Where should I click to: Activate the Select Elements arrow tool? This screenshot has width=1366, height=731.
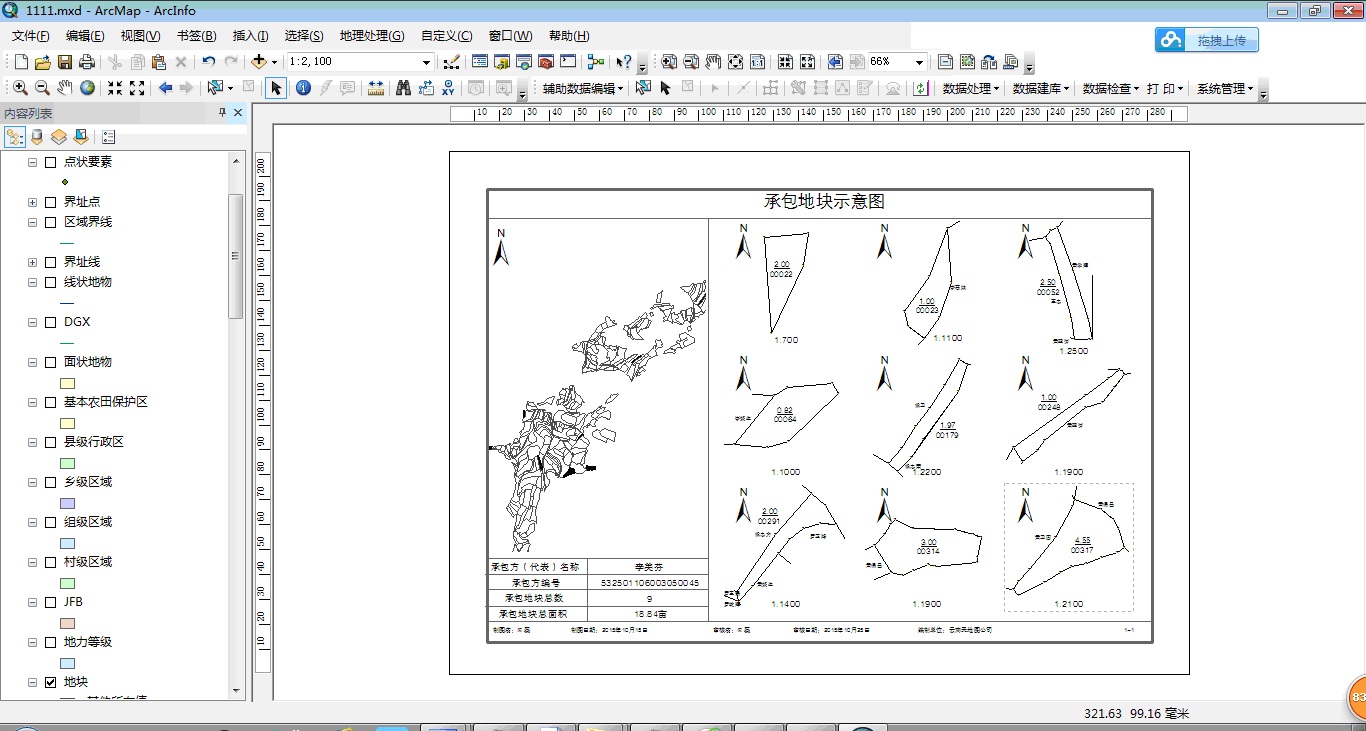[x=276, y=88]
